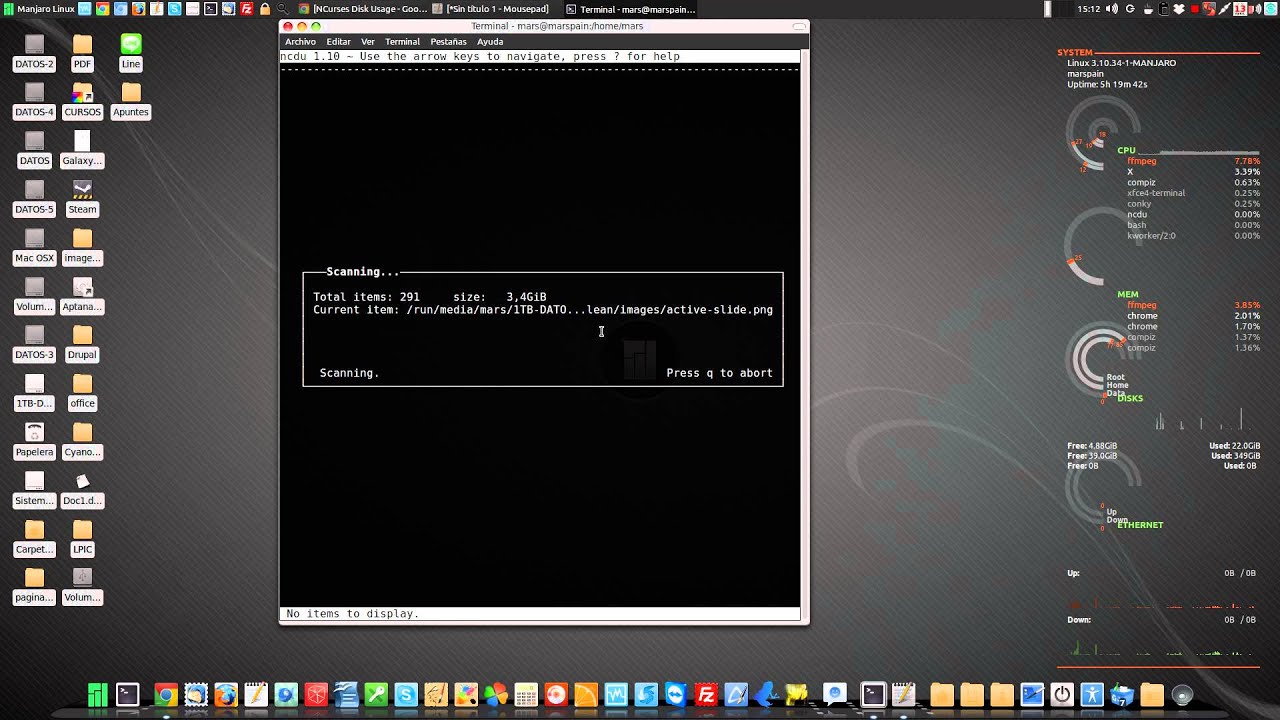Click the terminal window's vertical scrollbar
Screen dimensions: 1280x720
click(804, 335)
